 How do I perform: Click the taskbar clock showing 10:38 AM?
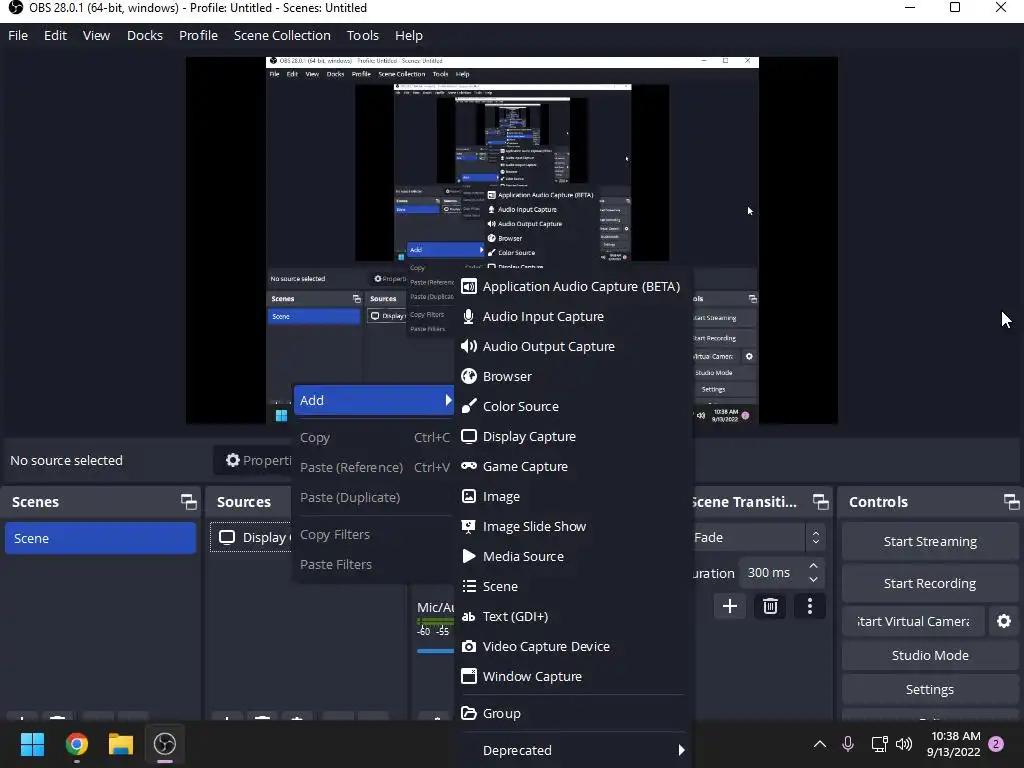(953, 744)
